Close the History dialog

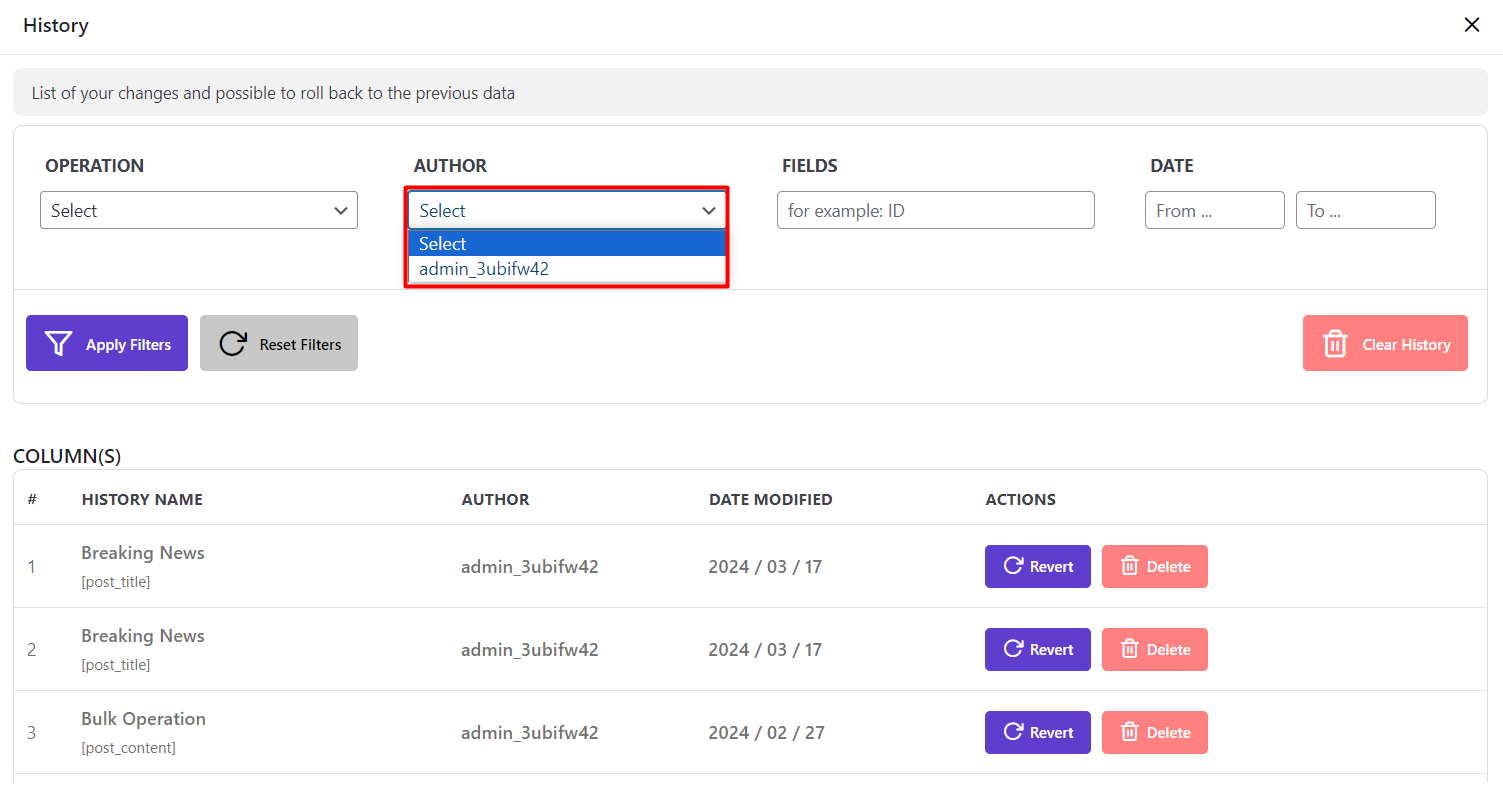click(x=1471, y=25)
